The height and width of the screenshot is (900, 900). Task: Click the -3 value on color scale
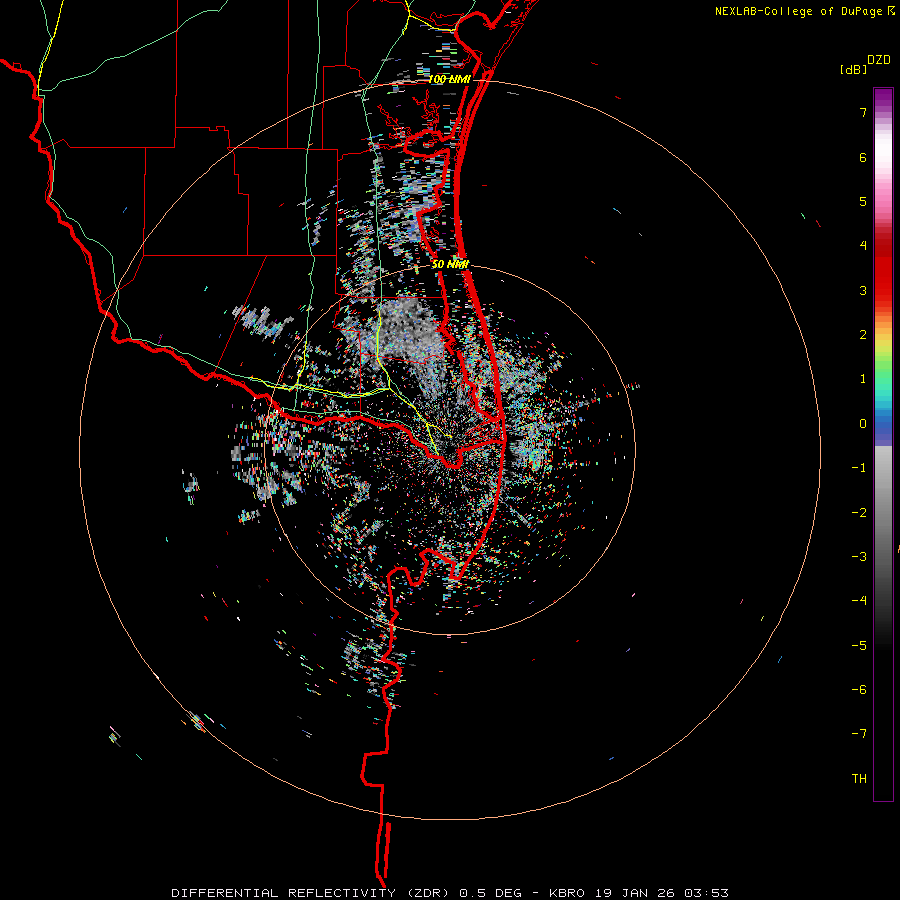(x=859, y=557)
